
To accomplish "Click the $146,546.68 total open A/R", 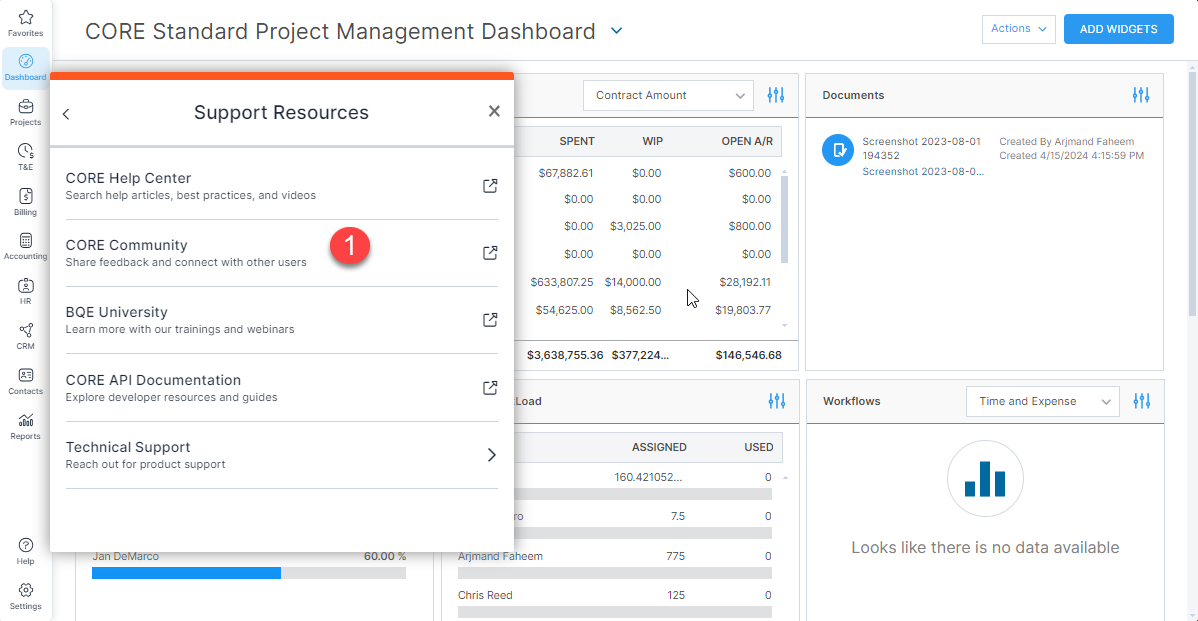I will click(749, 355).
